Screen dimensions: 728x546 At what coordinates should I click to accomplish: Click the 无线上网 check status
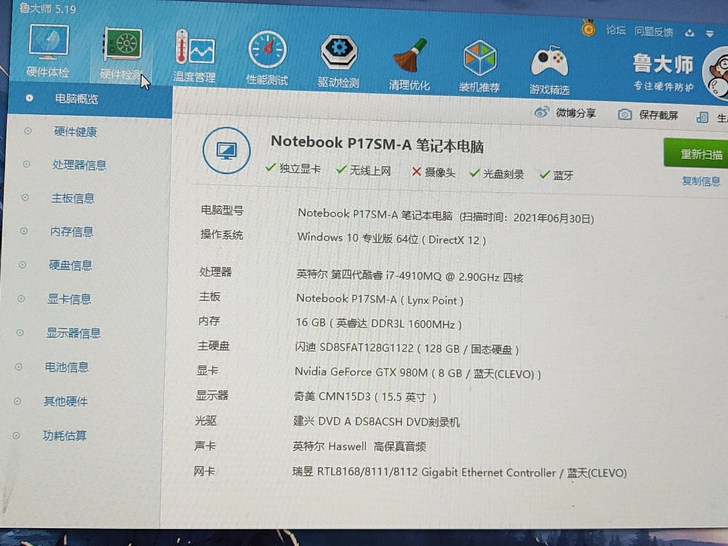click(364, 170)
